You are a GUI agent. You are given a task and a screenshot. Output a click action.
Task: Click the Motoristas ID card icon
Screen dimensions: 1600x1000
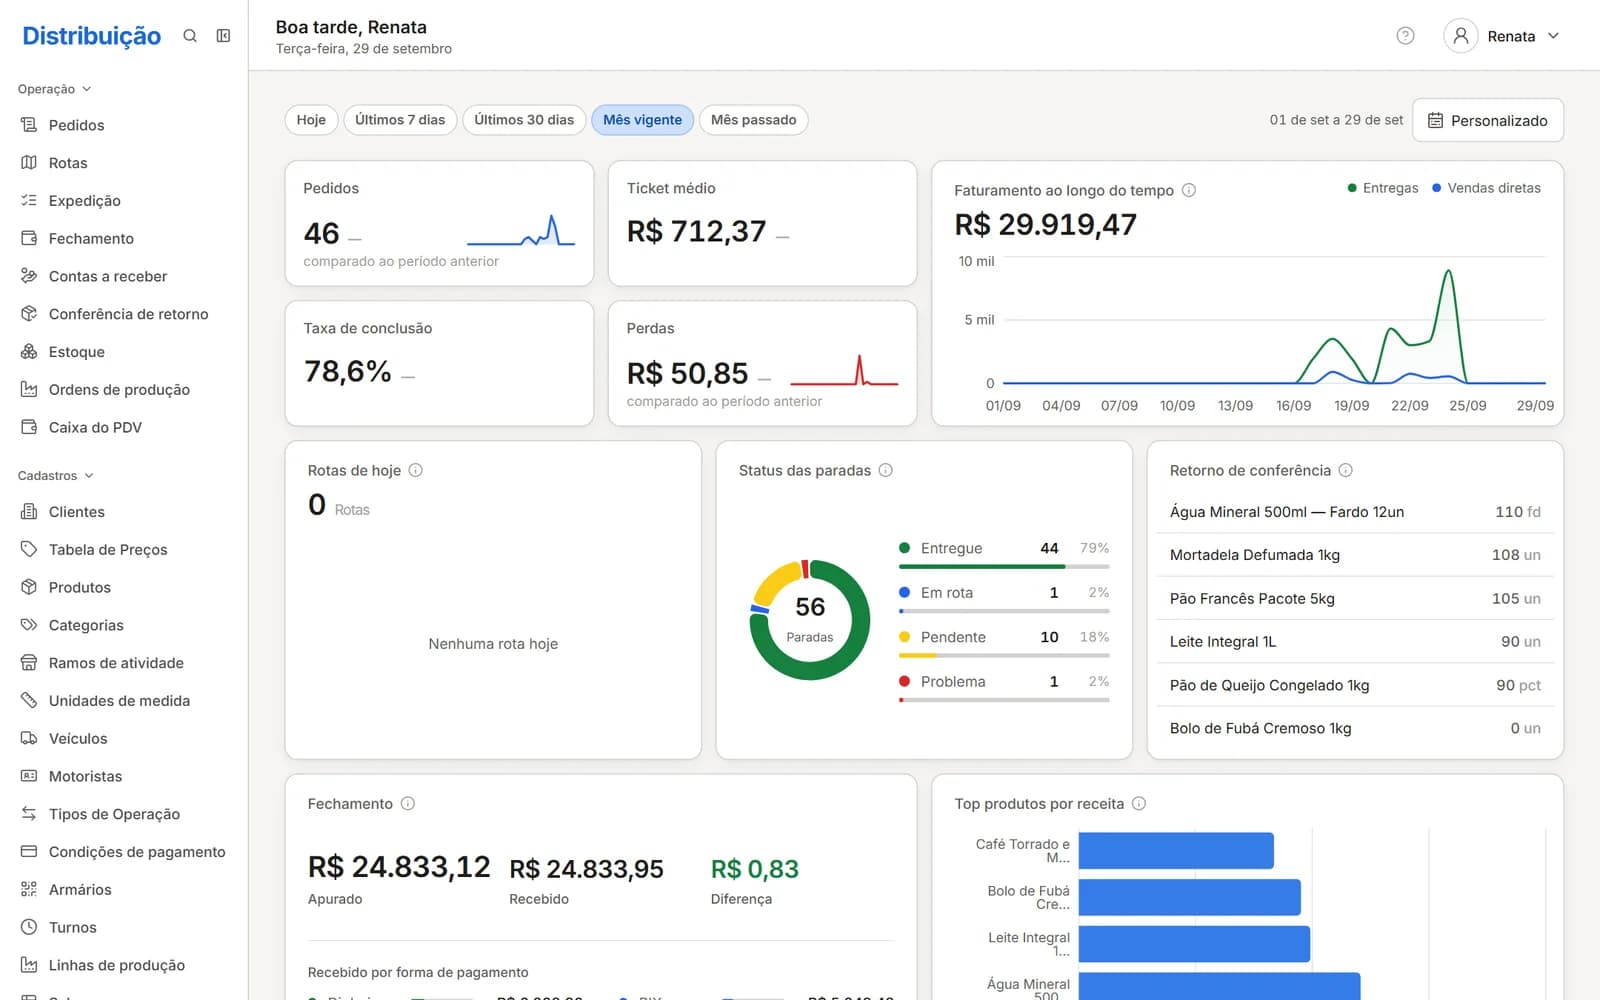[x=29, y=776]
